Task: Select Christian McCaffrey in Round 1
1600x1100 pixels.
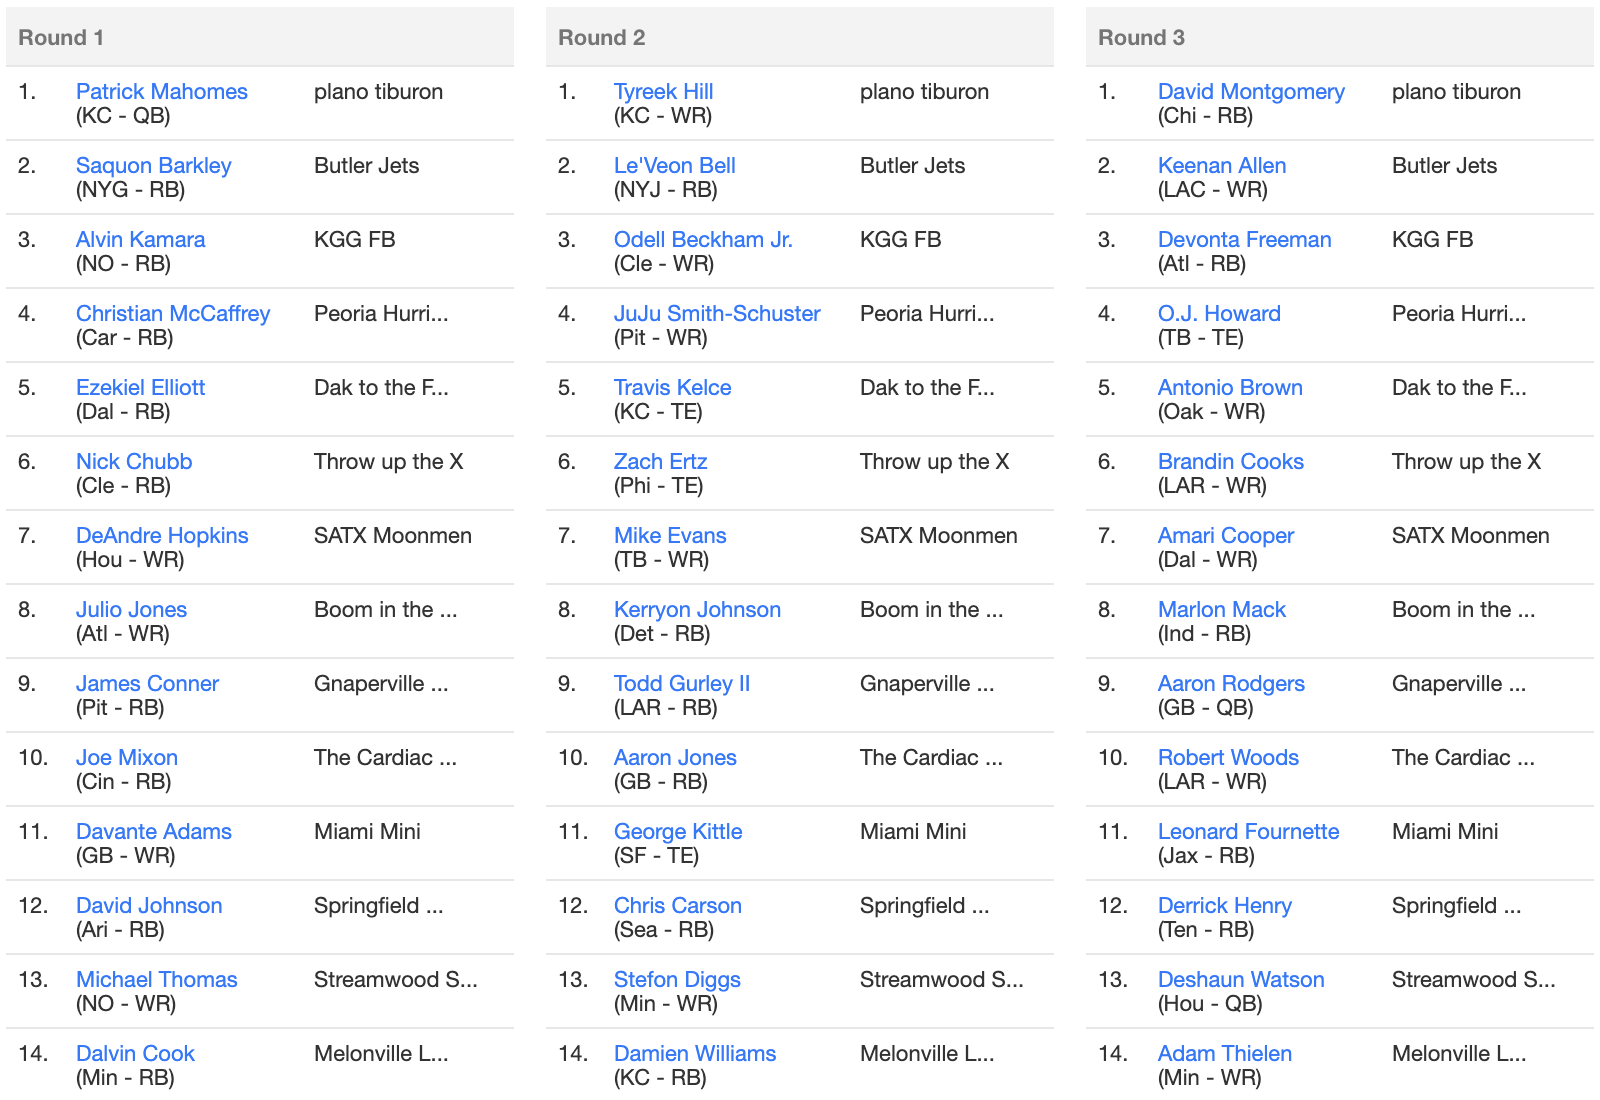Action: (173, 314)
